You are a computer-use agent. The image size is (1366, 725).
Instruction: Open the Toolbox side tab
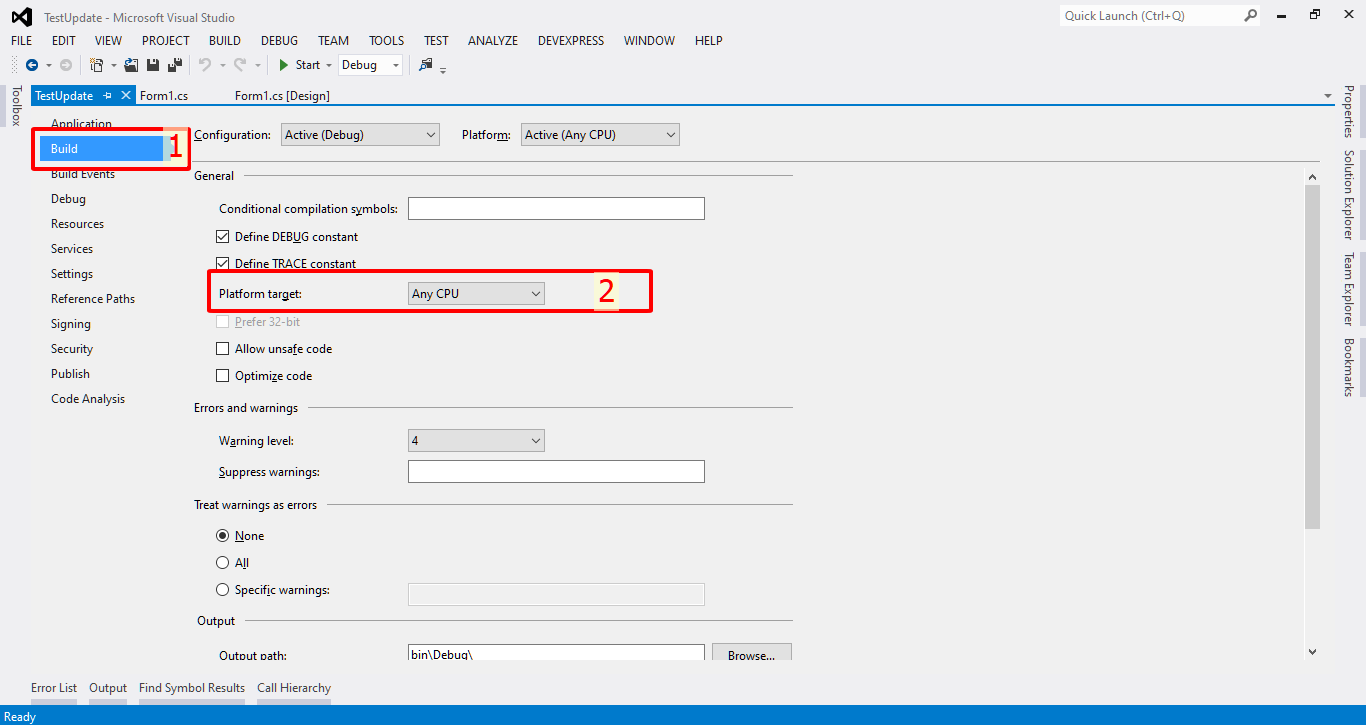(x=15, y=106)
